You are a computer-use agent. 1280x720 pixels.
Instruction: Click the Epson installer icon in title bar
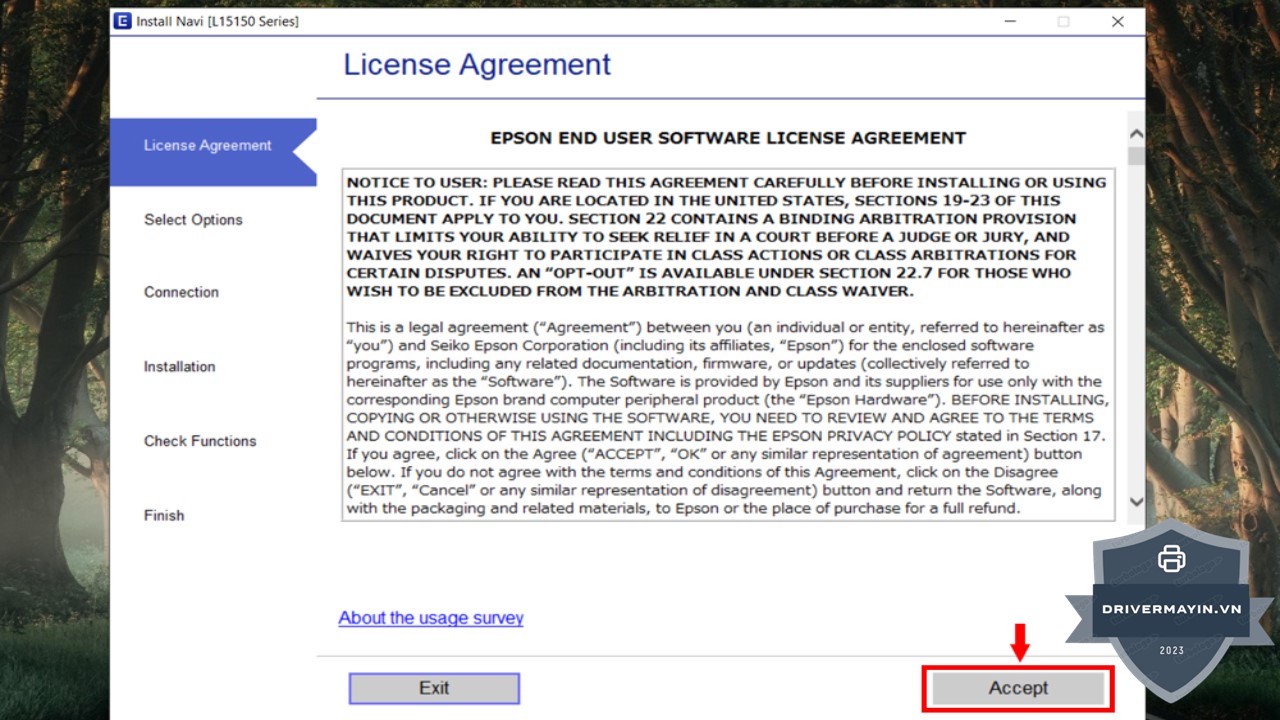[x=122, y=21]
